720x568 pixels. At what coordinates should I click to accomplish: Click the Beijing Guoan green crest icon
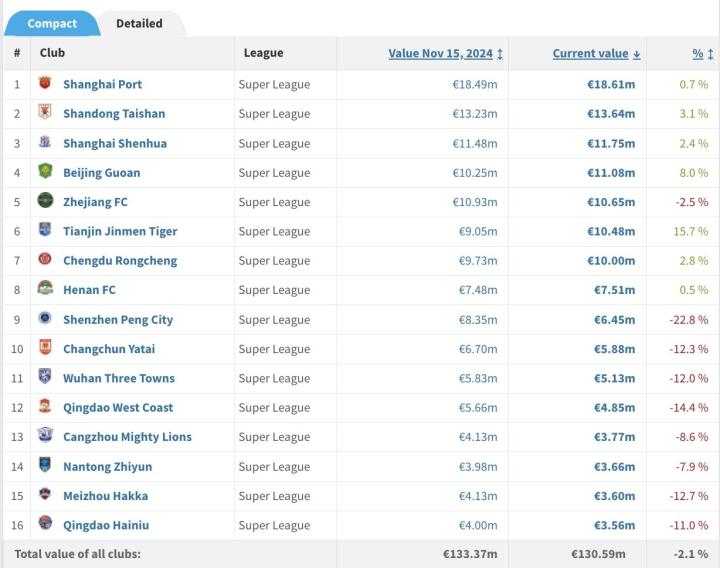pos(45,172)
